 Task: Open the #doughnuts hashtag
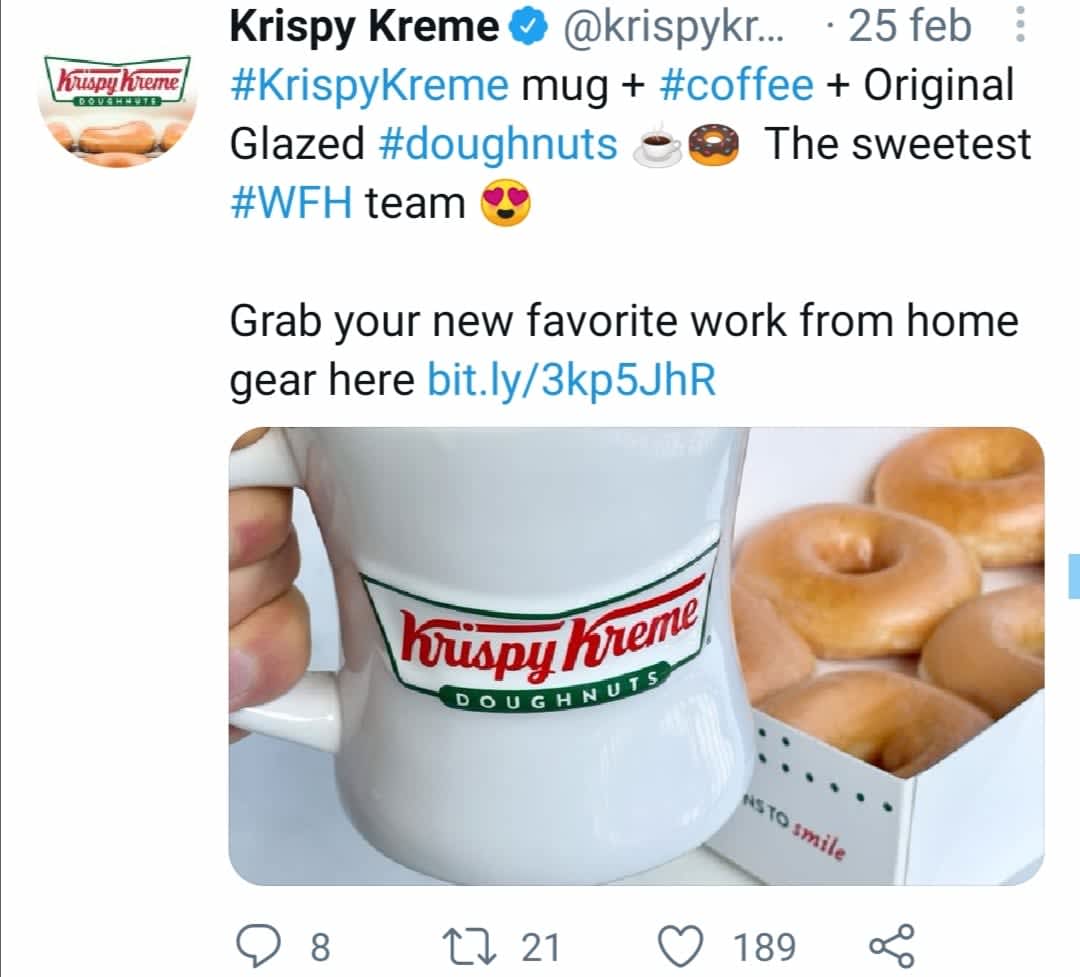498,144
